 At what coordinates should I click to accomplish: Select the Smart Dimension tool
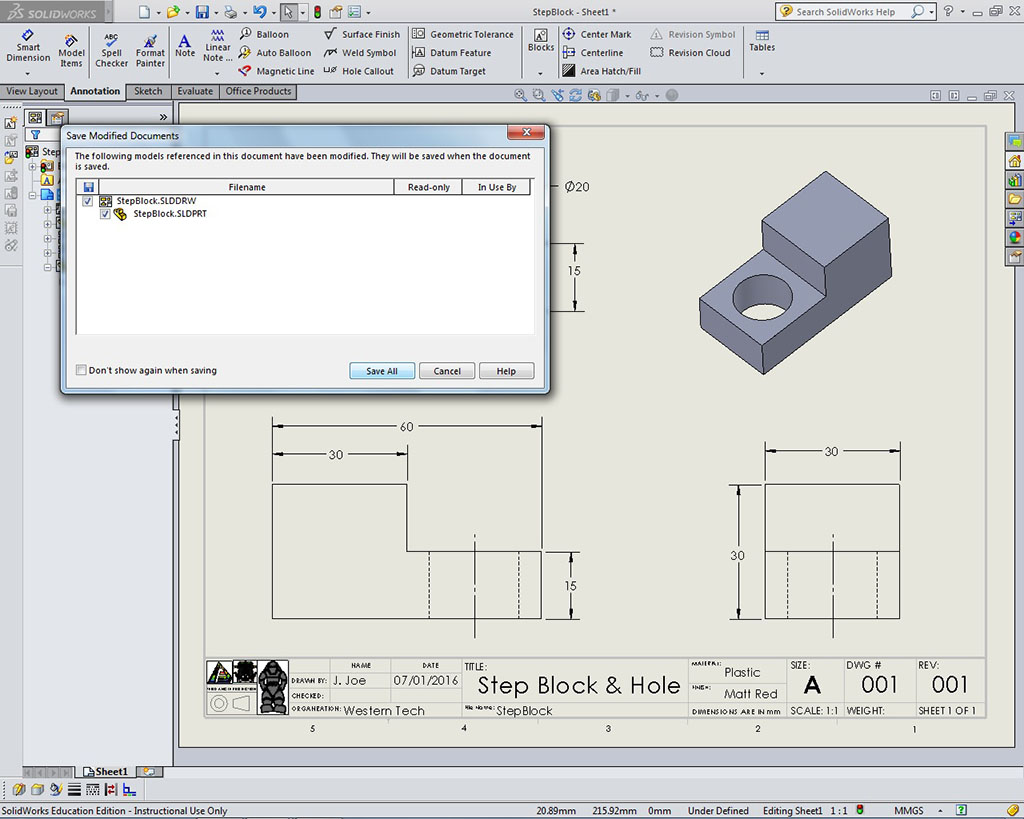(x=28, y=46)
